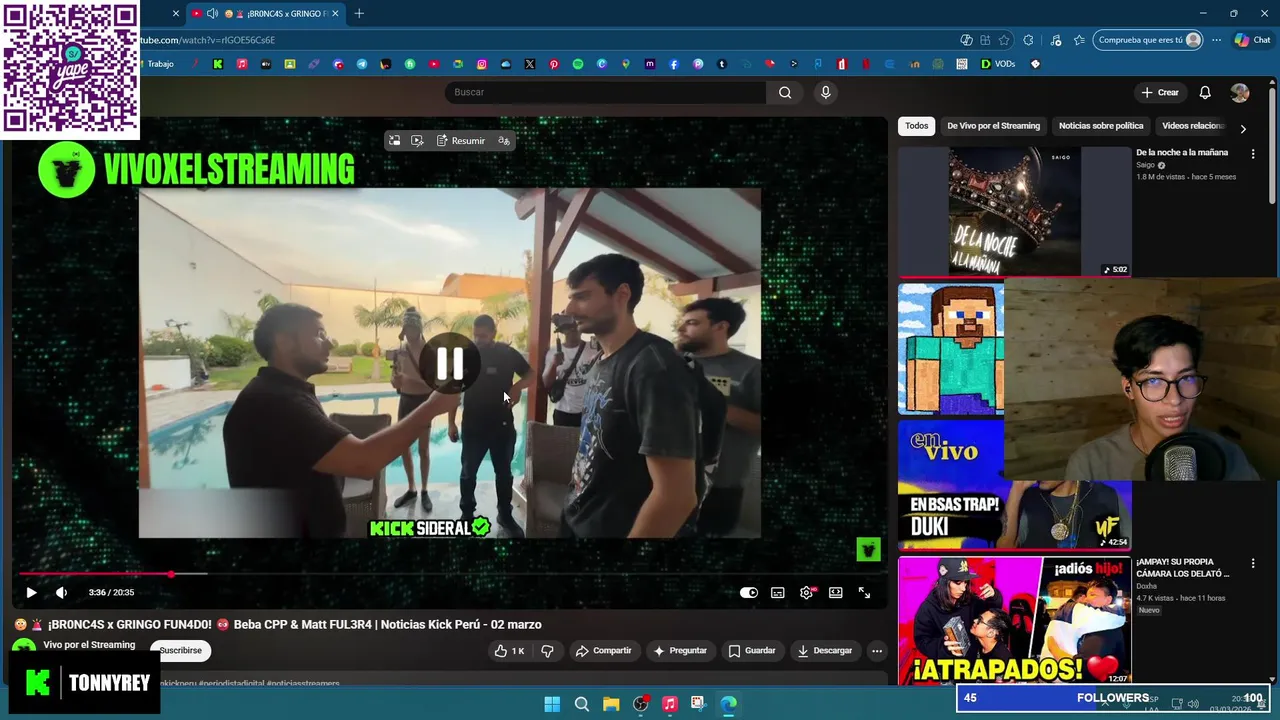Like the video with thumbs up
Image resolution: width=1280 pixels, height=720 pixels.
pos(509,651)
